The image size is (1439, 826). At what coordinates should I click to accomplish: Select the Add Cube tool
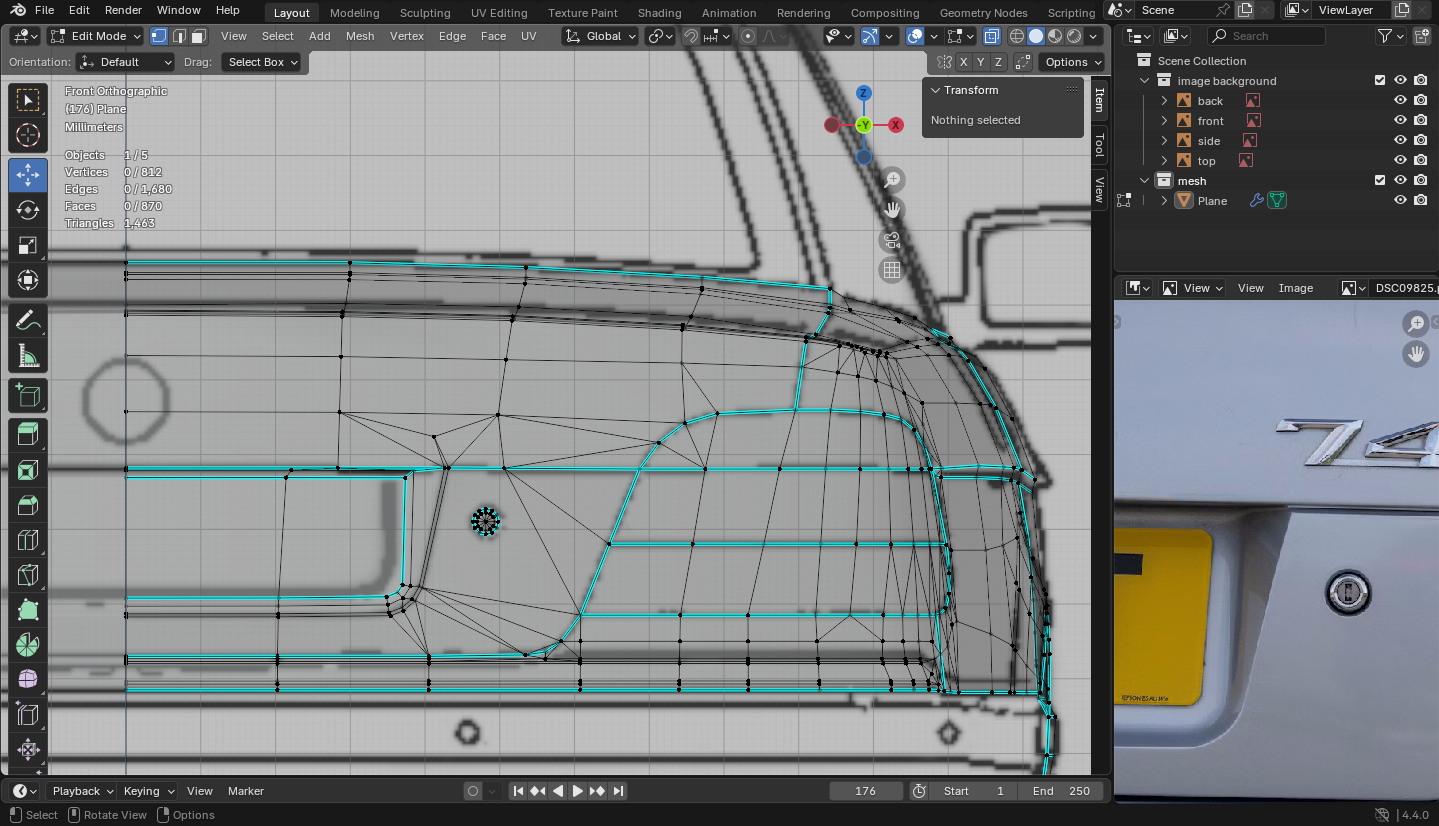pos(28,397)
